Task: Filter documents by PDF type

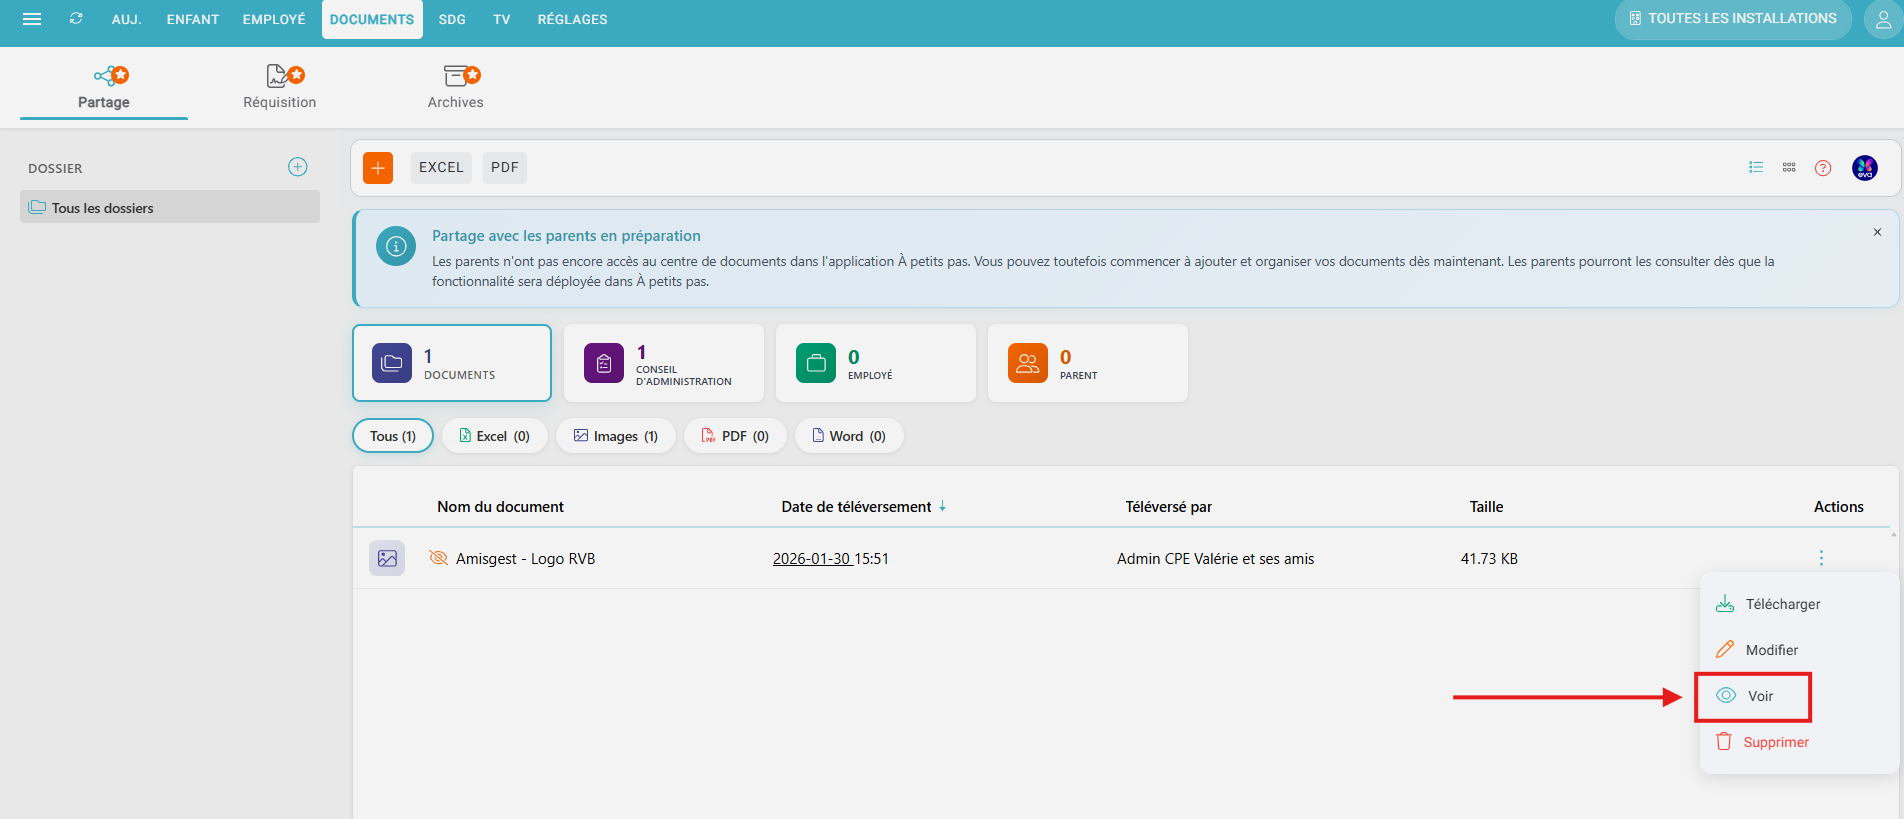Action: 735,436
